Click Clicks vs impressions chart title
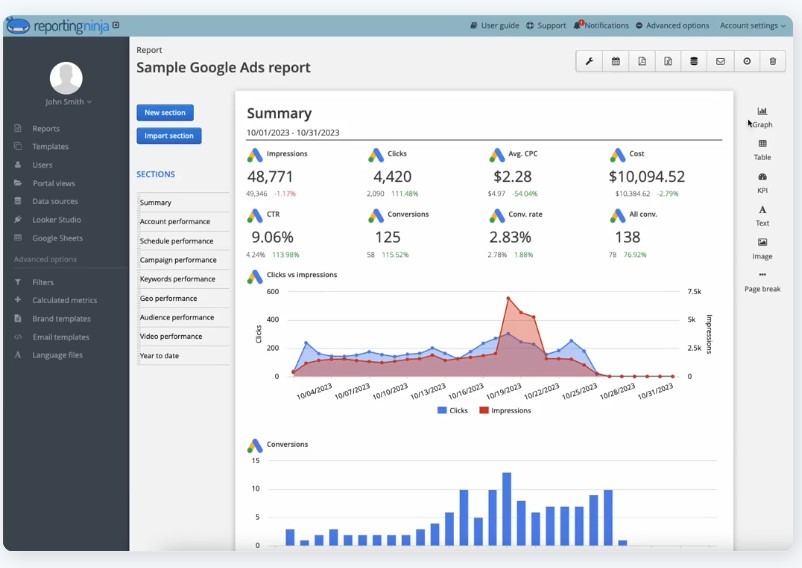802x568 pixels. tap(302, 275)
